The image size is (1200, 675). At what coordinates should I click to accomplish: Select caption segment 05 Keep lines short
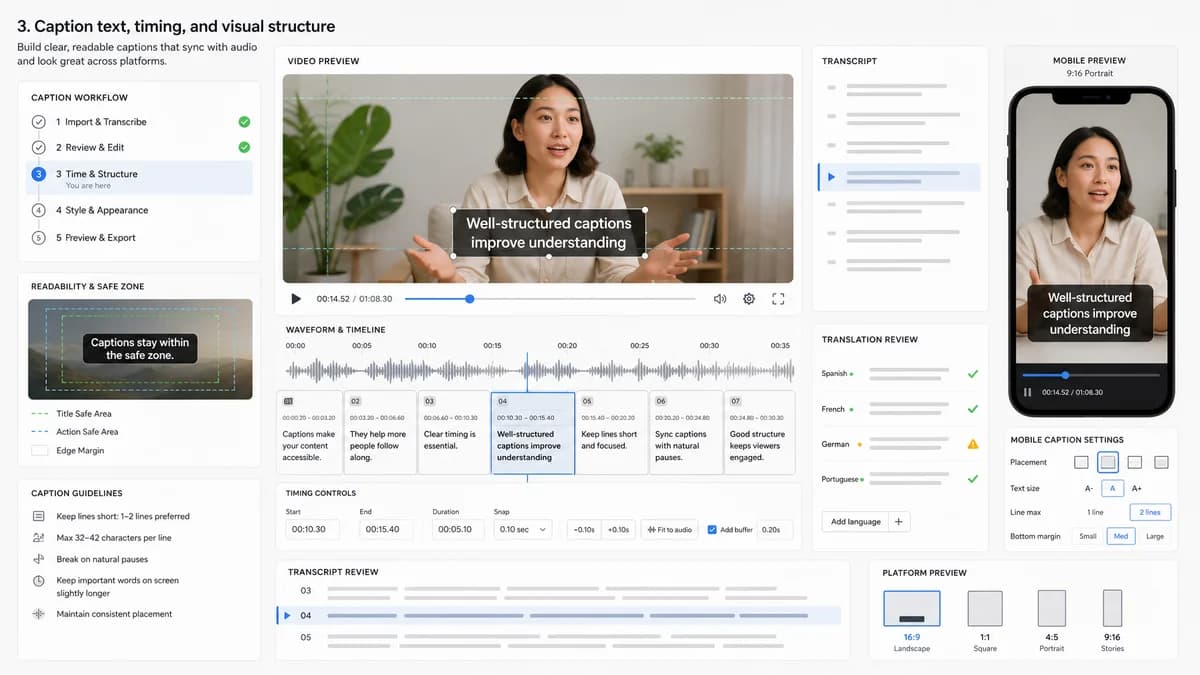610,432
